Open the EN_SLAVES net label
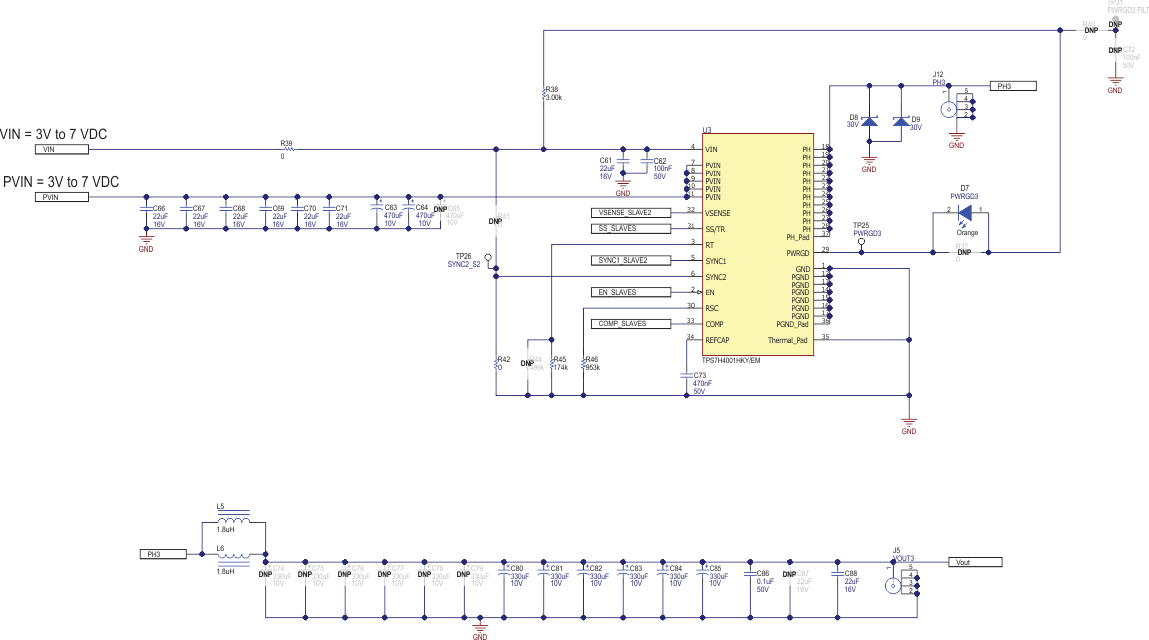The image size is (1149, 640). 630,291
